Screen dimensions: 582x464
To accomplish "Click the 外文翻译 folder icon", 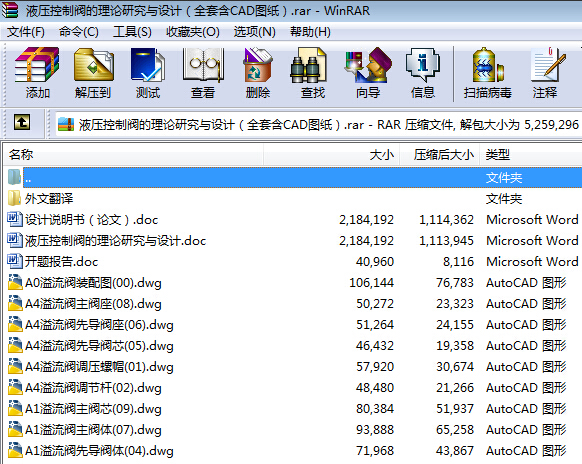I will coord(14,198).
